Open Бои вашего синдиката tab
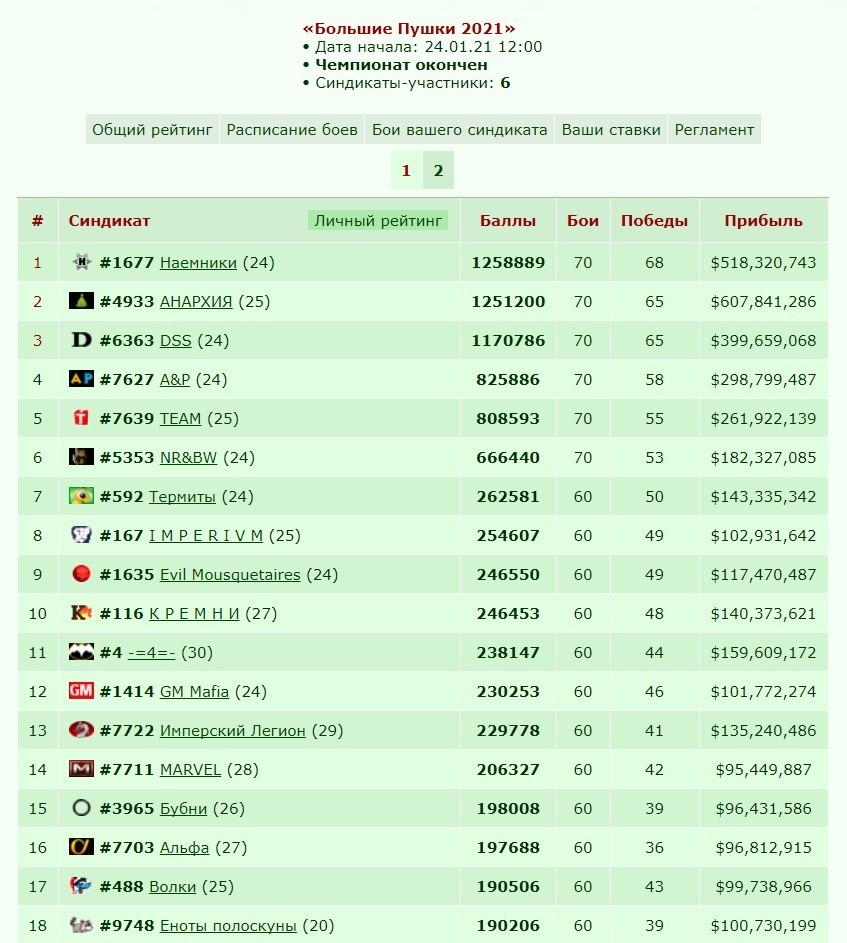The image size is (847, 943). [x=460, y=129]
